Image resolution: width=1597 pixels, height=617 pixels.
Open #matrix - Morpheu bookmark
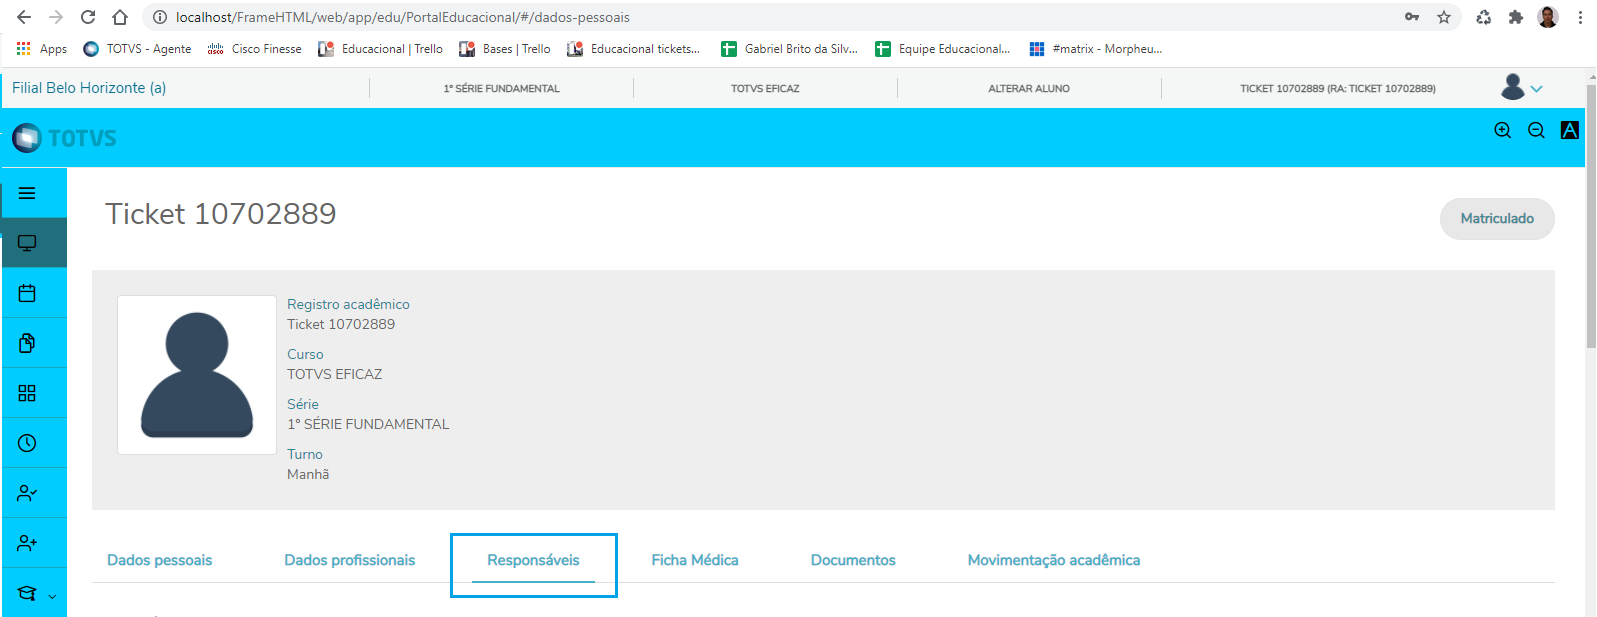point(1095,49)
